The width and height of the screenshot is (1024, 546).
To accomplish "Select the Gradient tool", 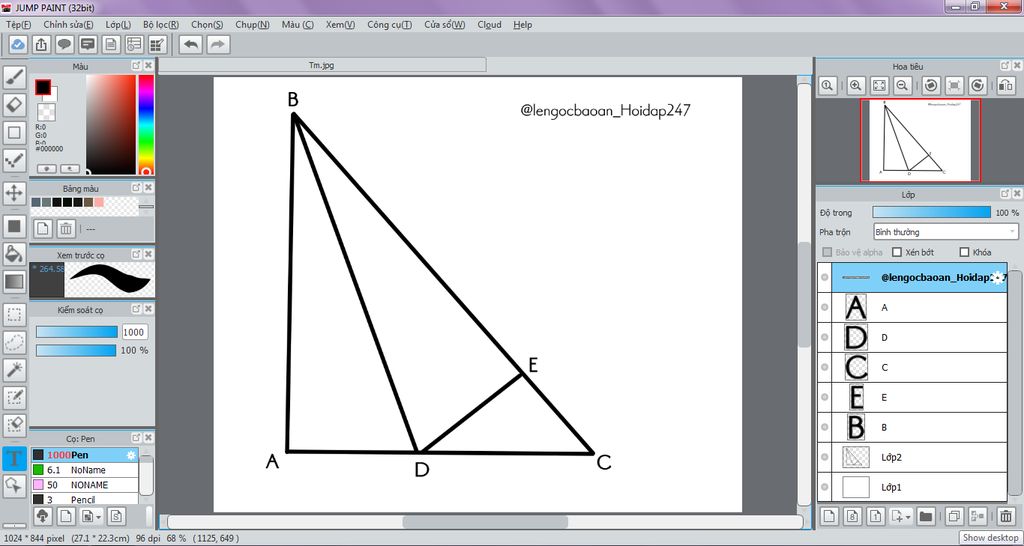I will click(14, 281).
